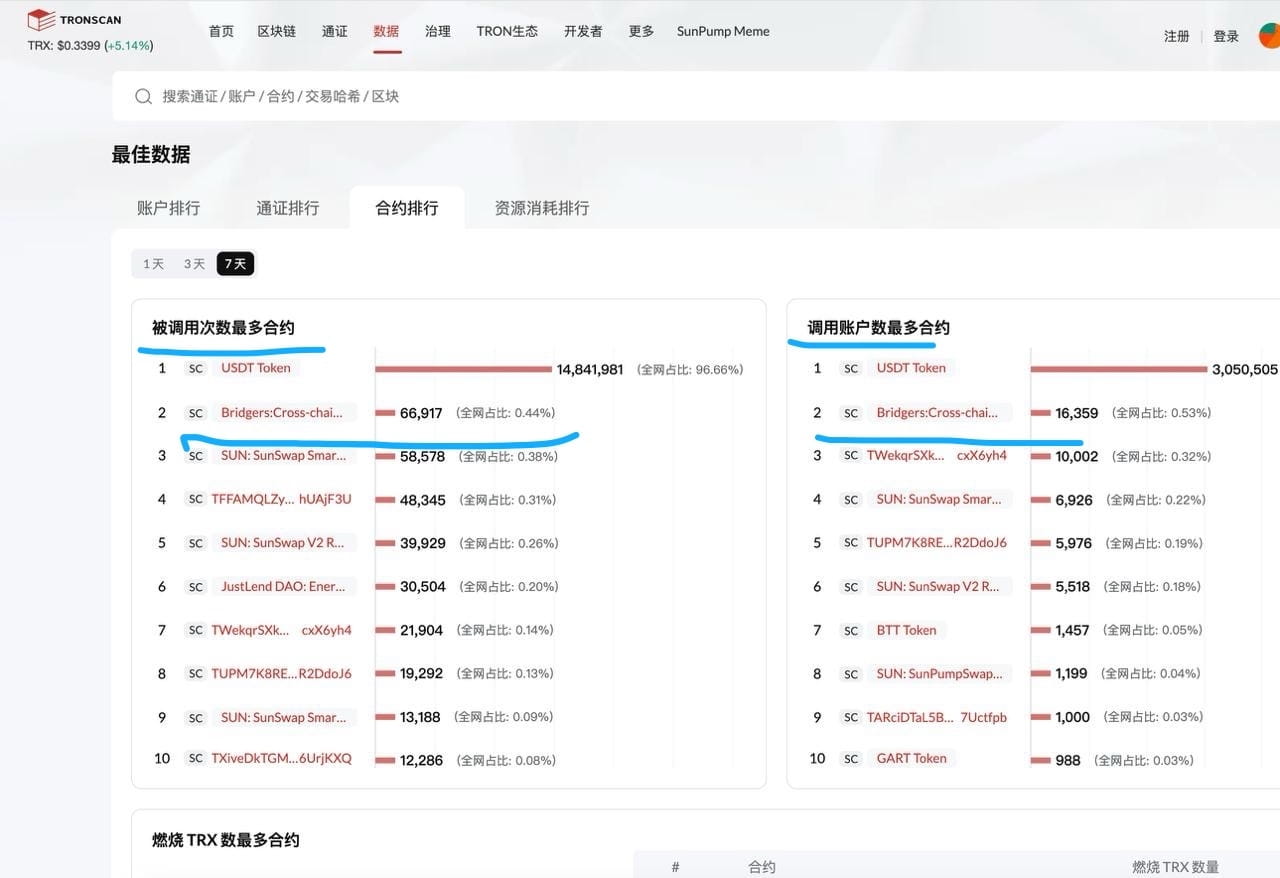Select the 合约排行 tab
The height and width of the screenshot is (878, 1280).
pyautogui.click(x=407, y=208)
